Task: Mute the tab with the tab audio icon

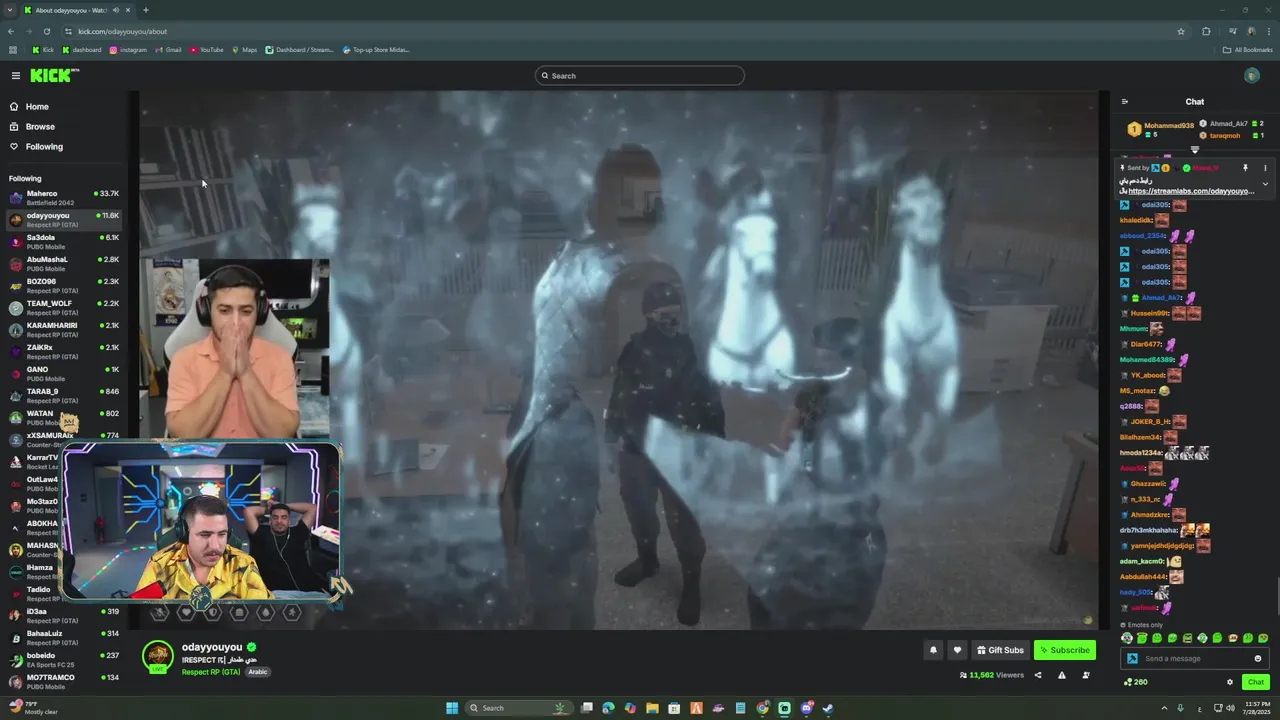Action: (x=115, y=10)
